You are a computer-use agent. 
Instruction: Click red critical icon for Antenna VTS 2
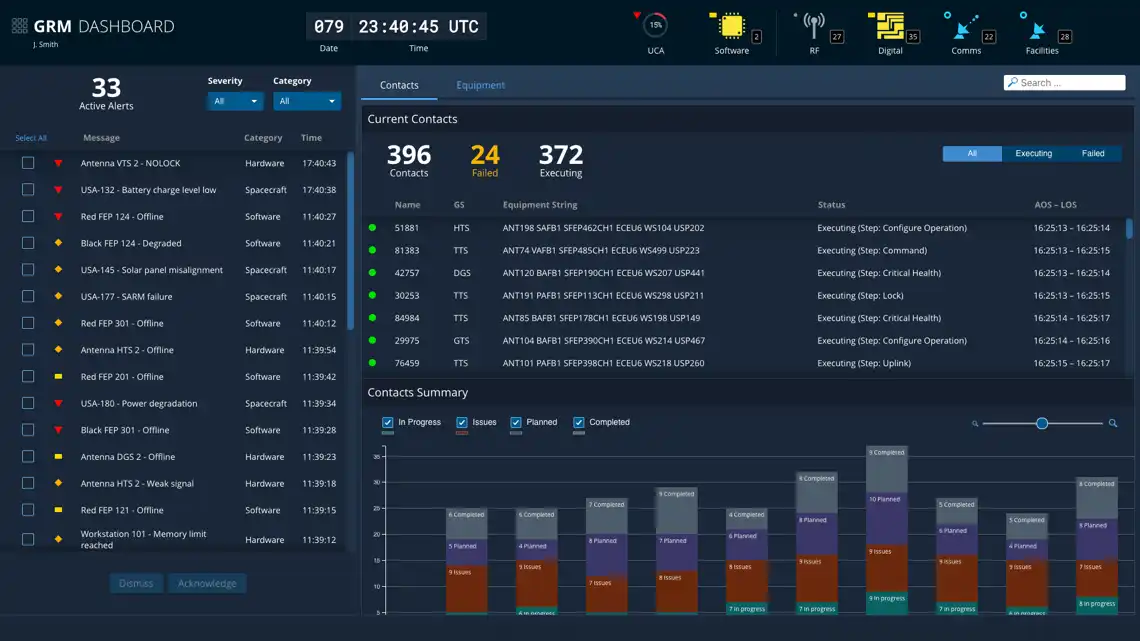(x=58, y=164)
